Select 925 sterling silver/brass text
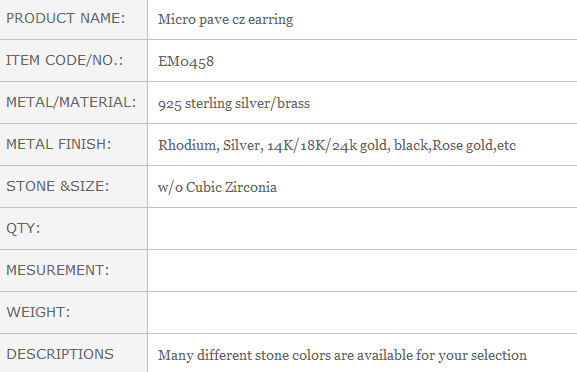The image size is (577, 372). pyautogui.click(x=234, y=103)
